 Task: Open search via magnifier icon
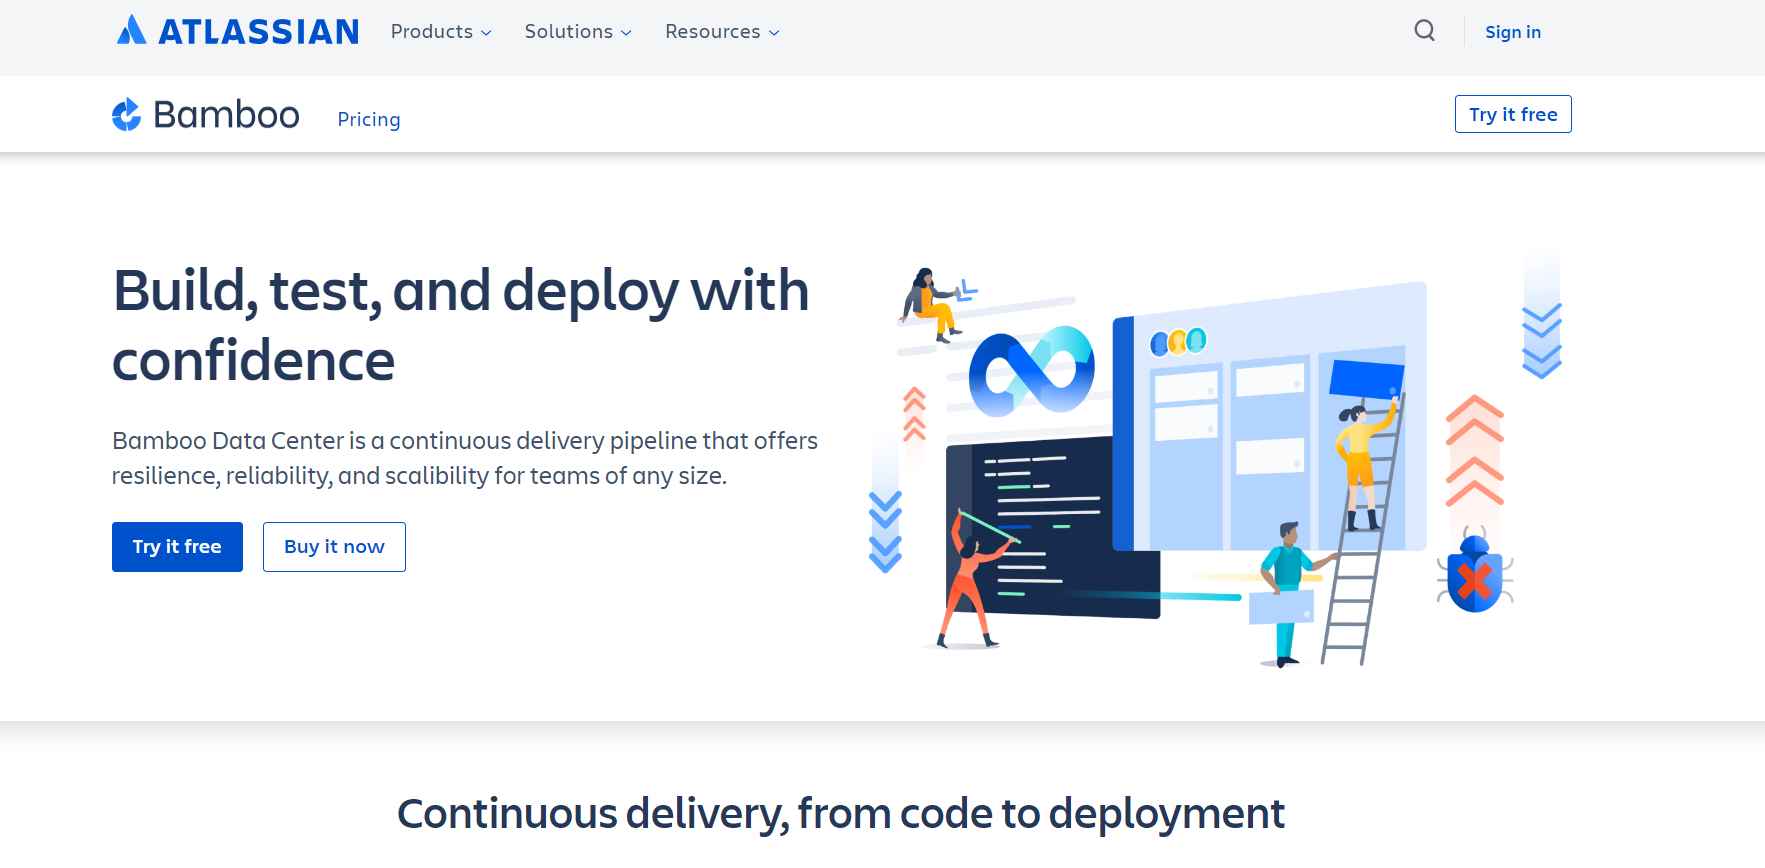click(1425, 31)
